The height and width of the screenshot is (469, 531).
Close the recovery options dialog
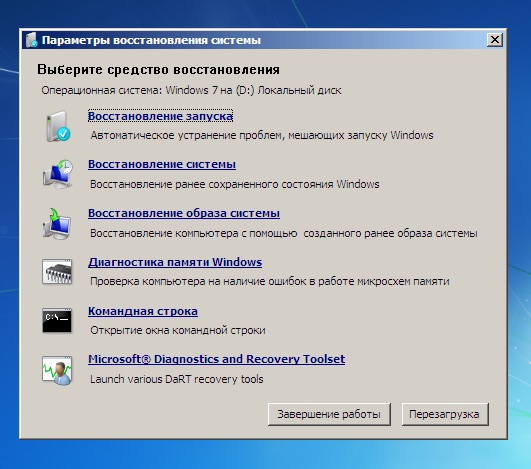(x=495, y=40)
